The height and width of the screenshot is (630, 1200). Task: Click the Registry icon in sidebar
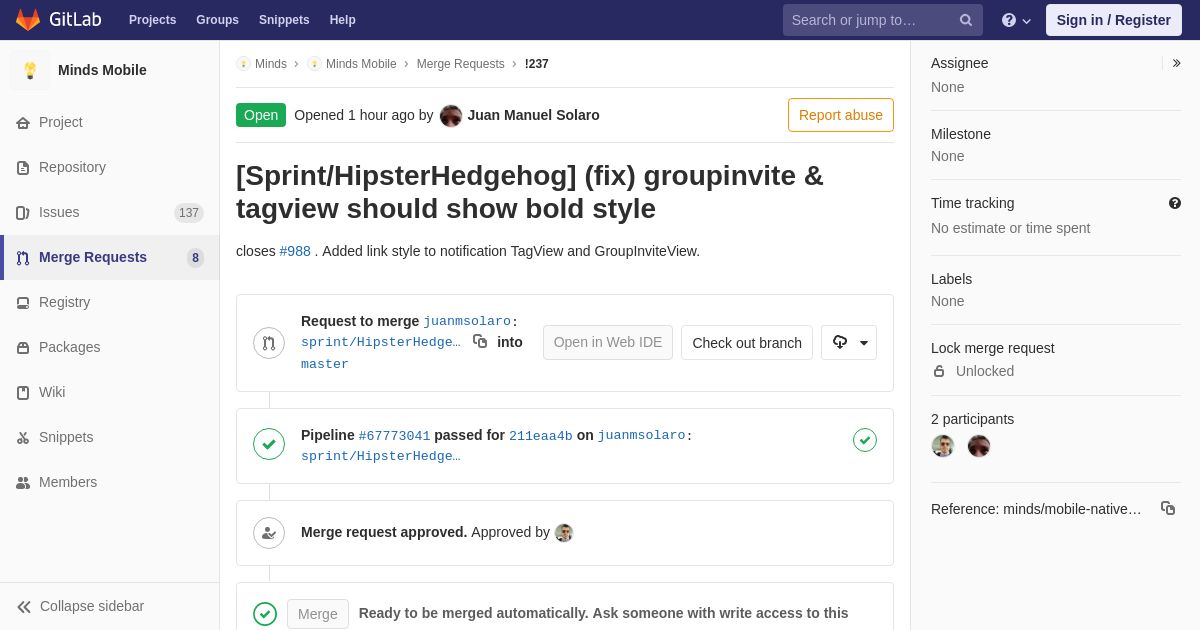[23, 303]
